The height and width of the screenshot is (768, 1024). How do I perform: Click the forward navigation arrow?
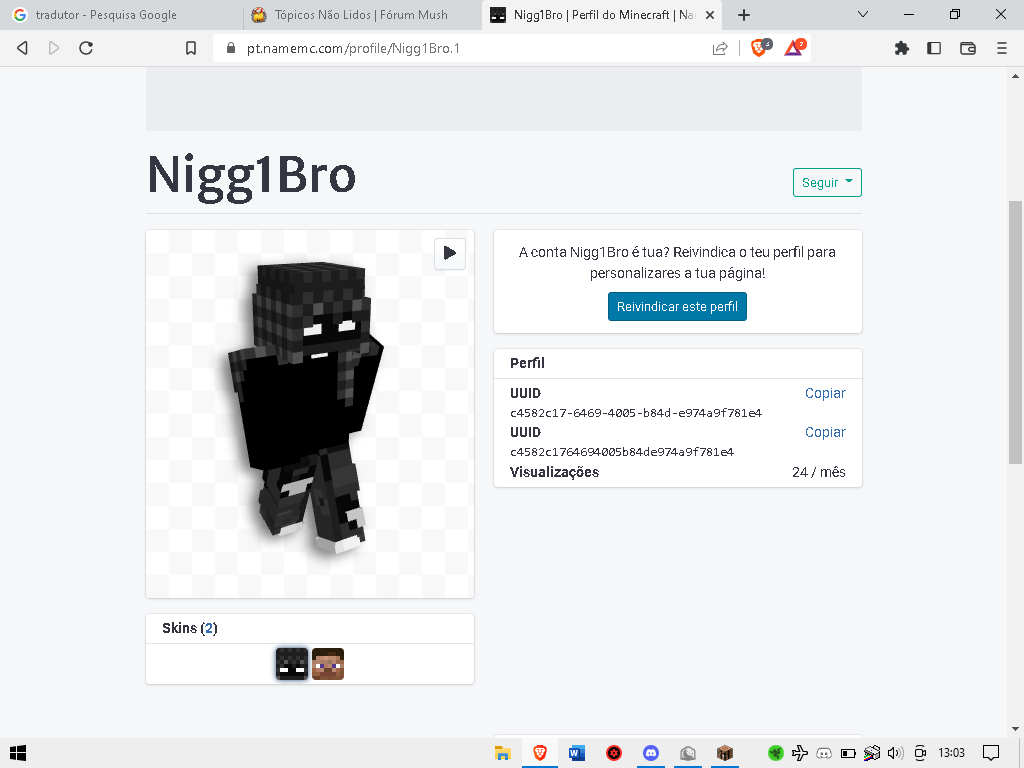point(54,48)
